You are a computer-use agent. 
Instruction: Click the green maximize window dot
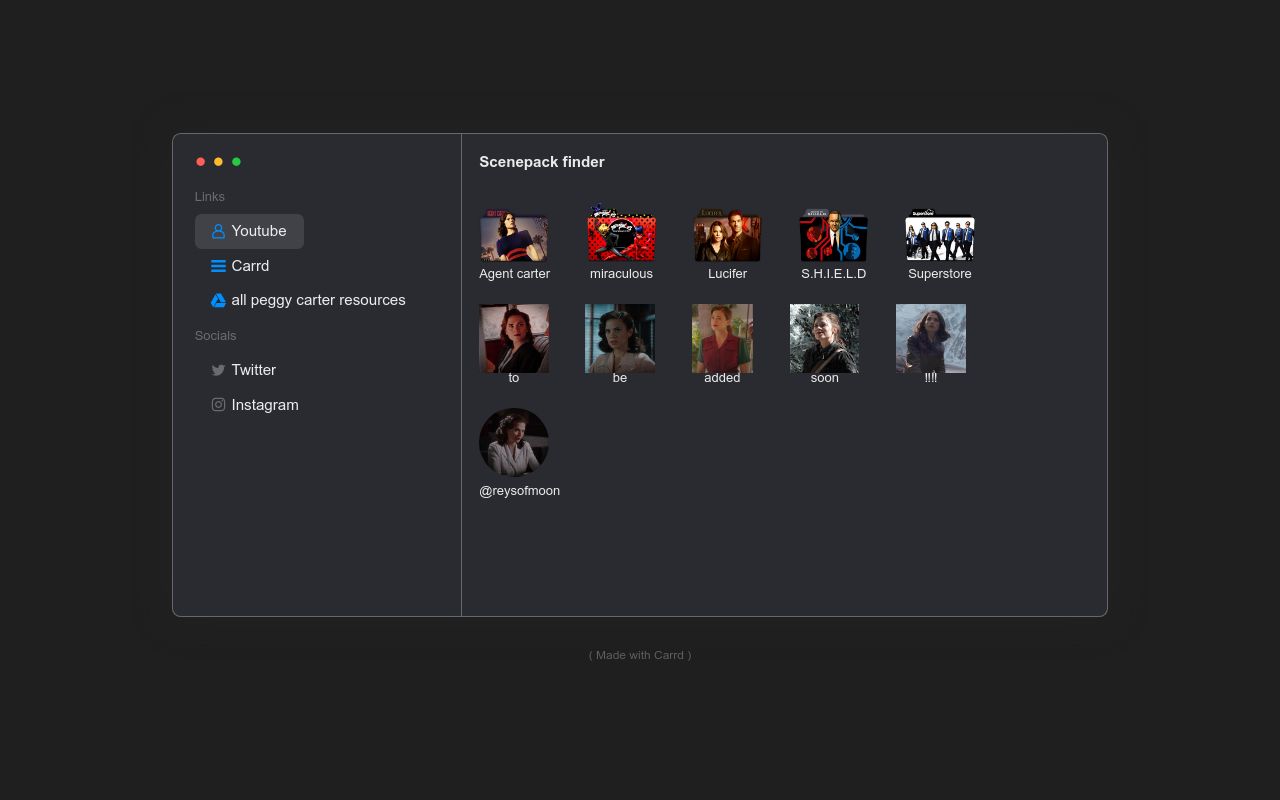click(x=237, y=162)
